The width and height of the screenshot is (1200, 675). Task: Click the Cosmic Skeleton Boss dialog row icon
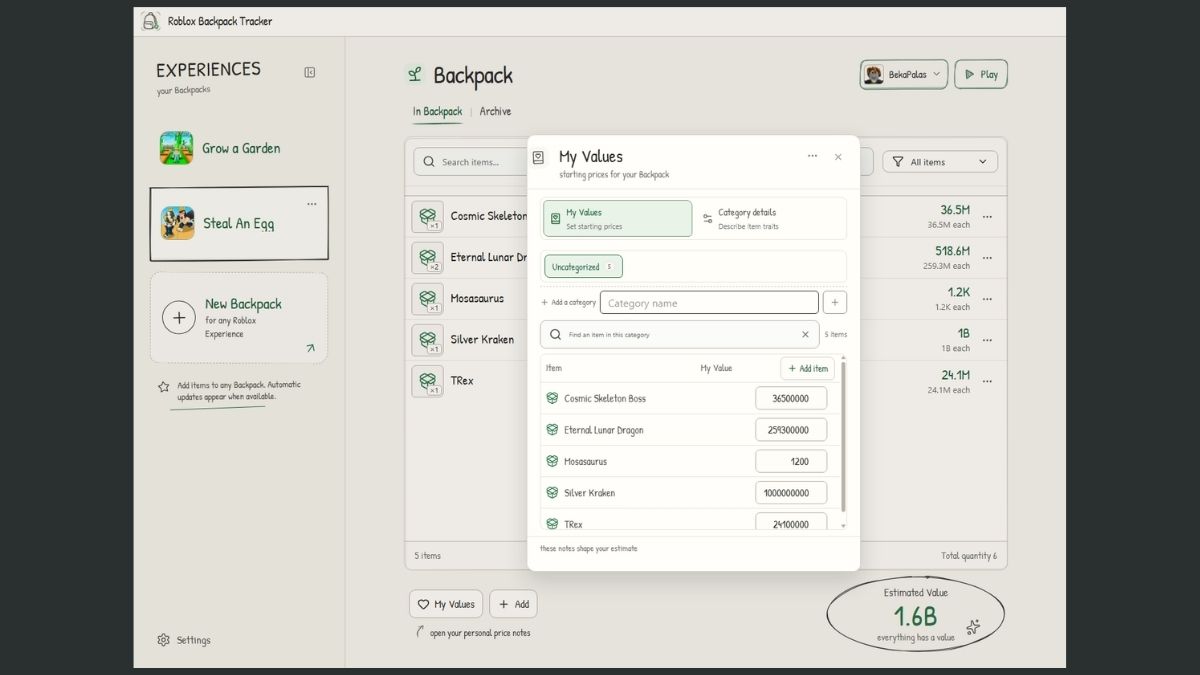coord(552,399)
